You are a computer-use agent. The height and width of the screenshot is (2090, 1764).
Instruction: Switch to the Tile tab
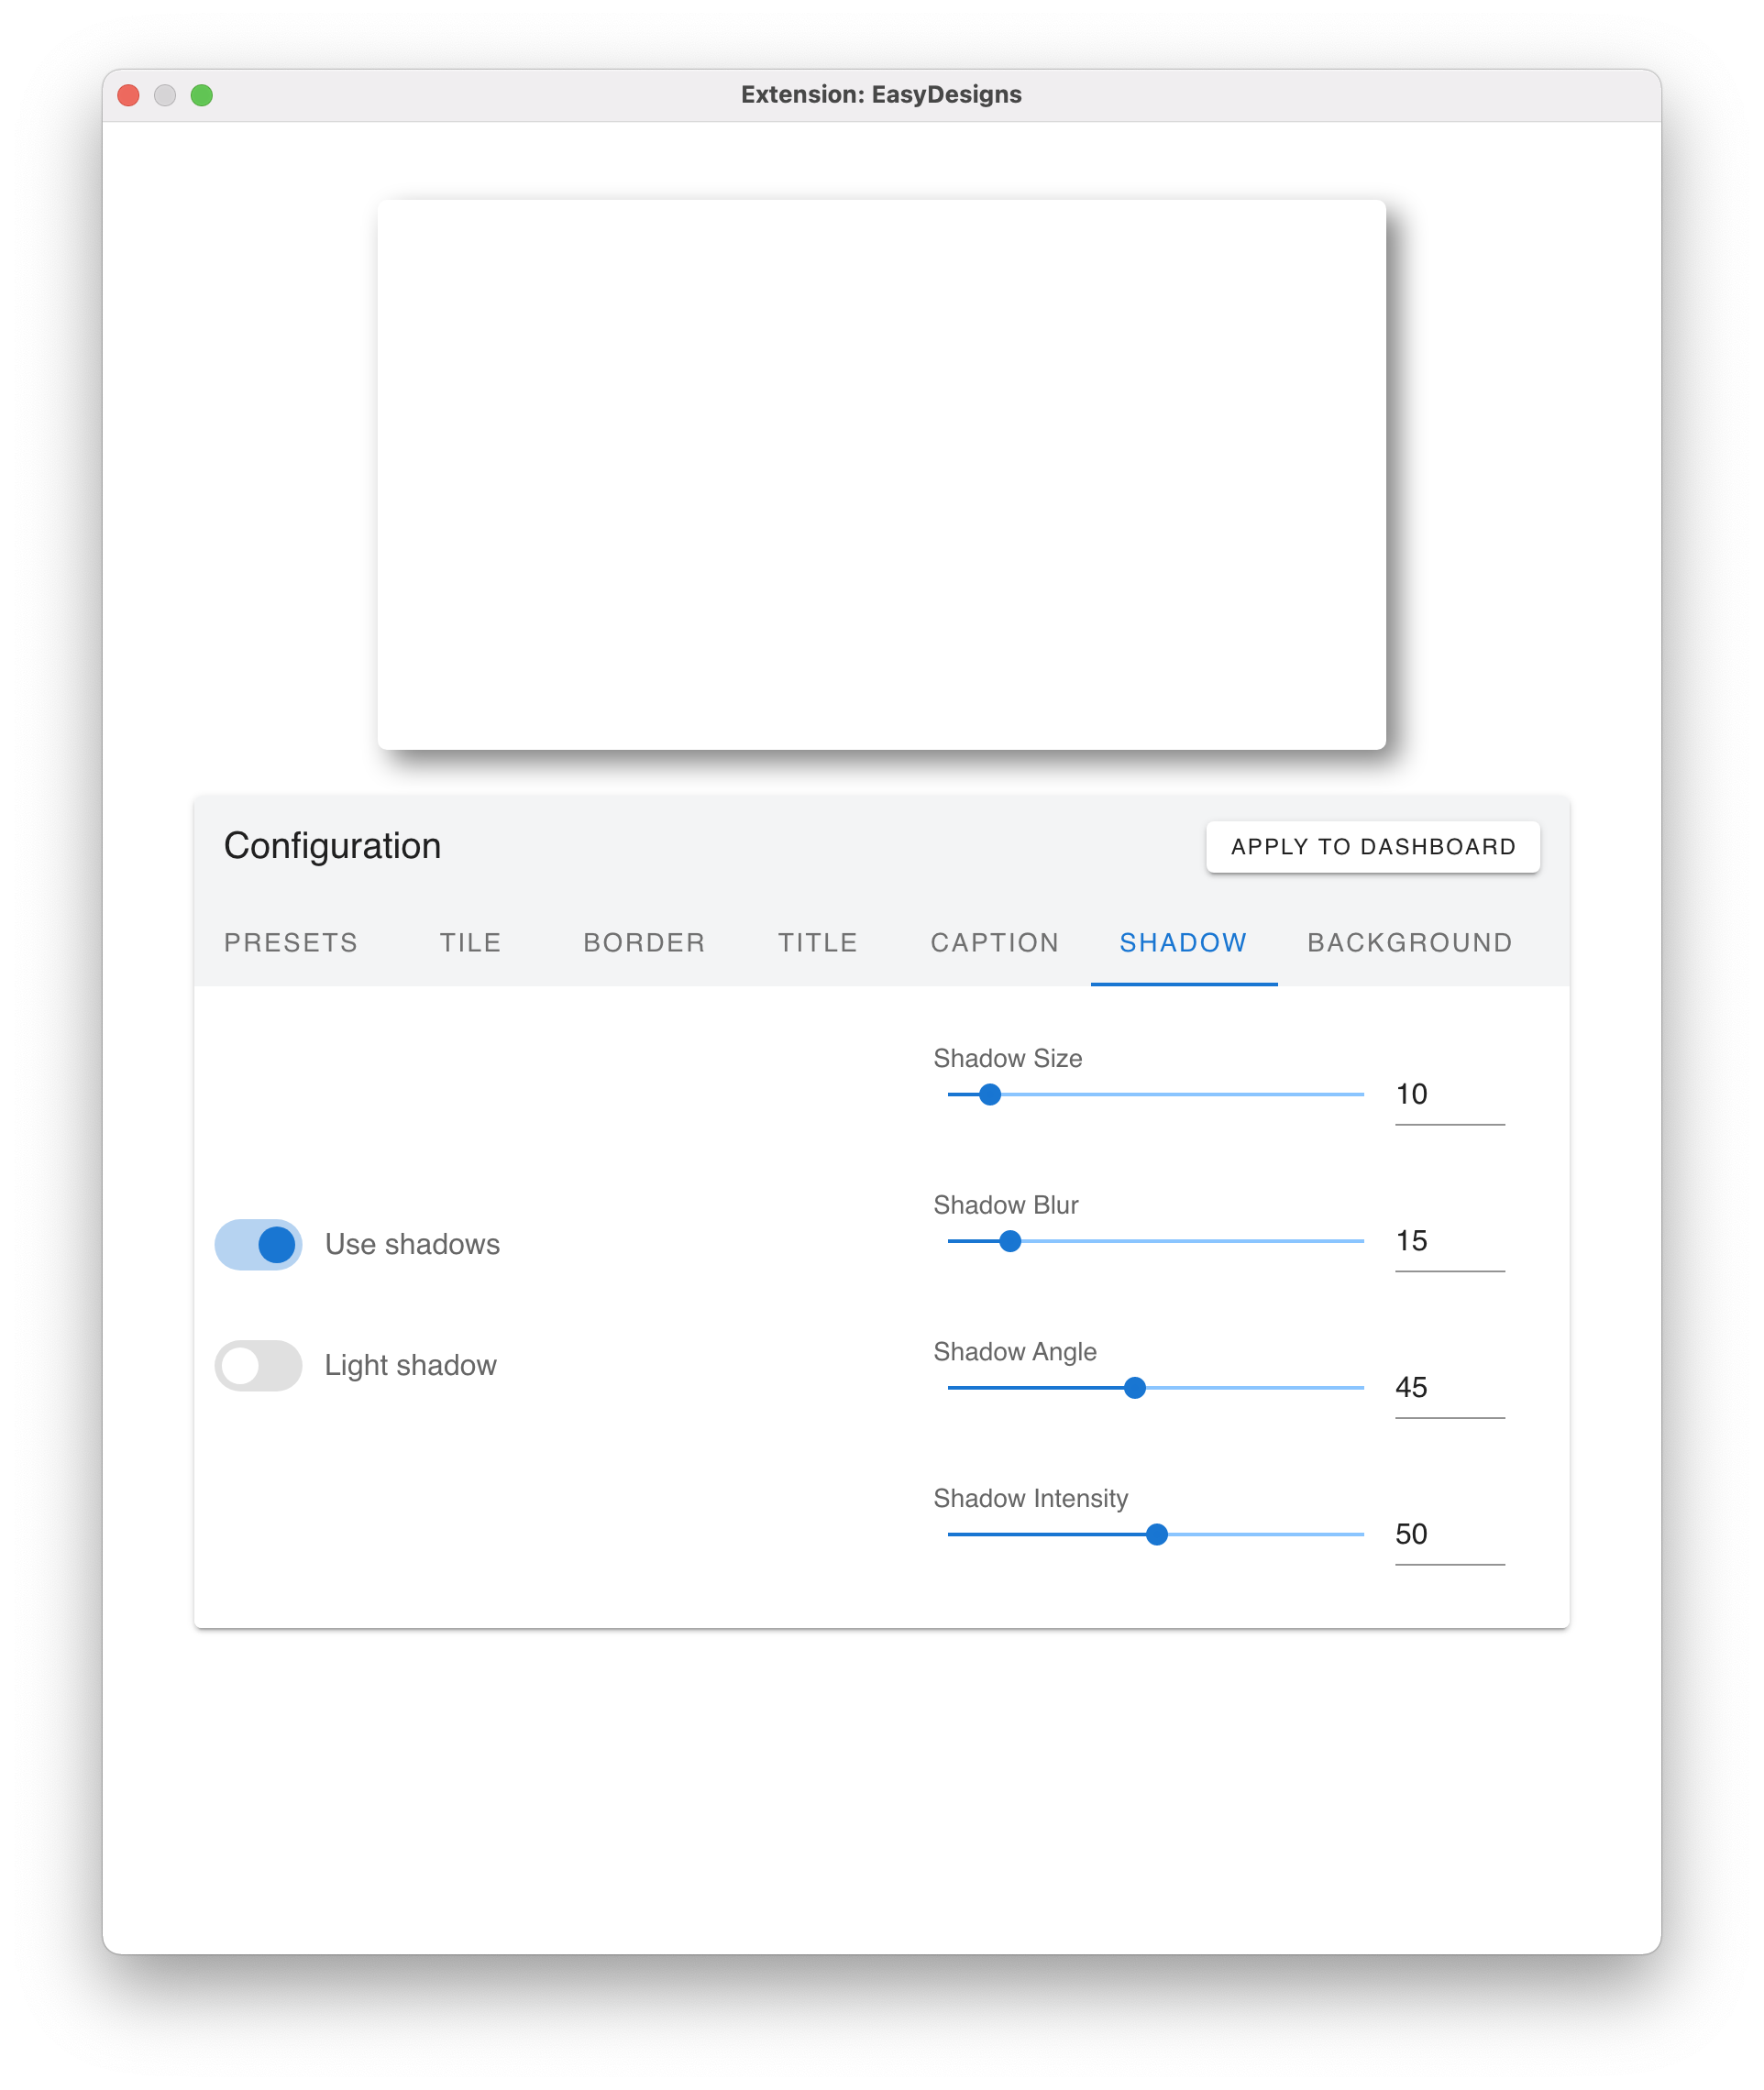click(470, 942)
